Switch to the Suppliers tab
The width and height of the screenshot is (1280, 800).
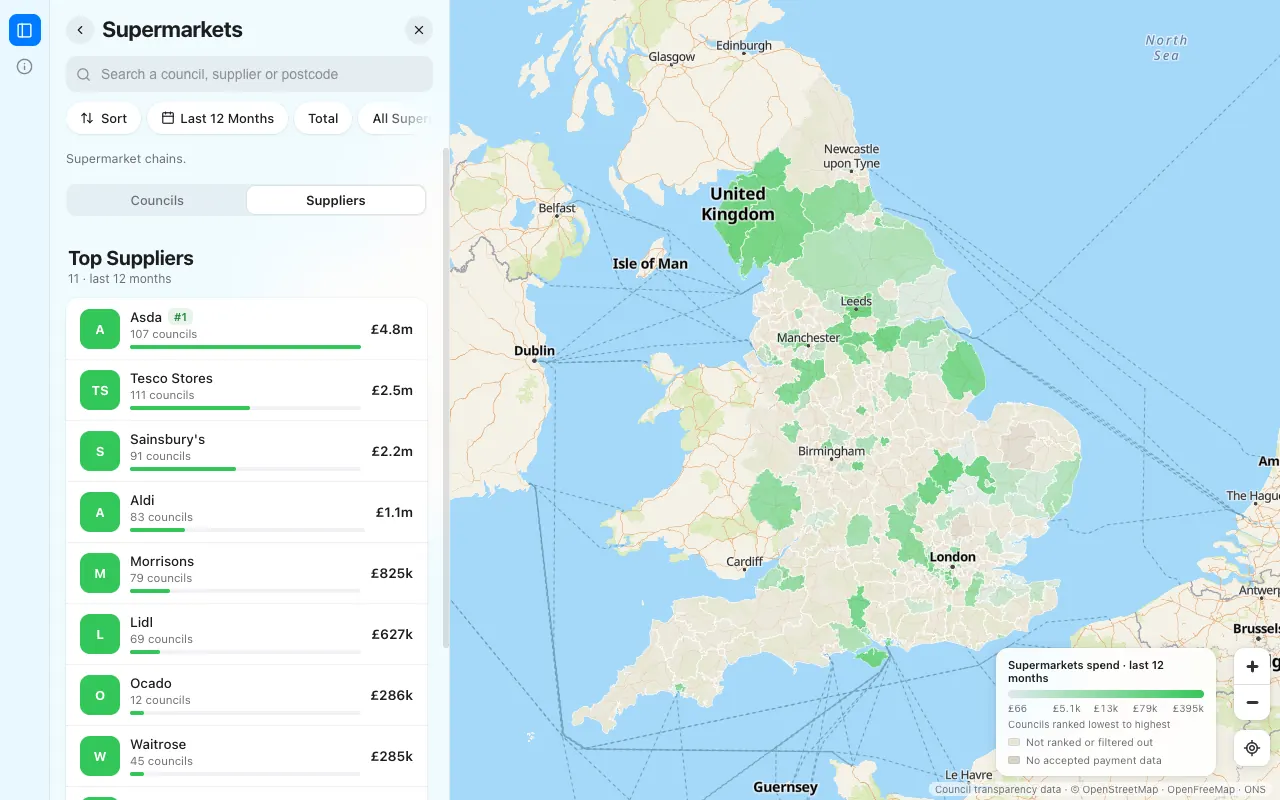click(x=336, y=200)
